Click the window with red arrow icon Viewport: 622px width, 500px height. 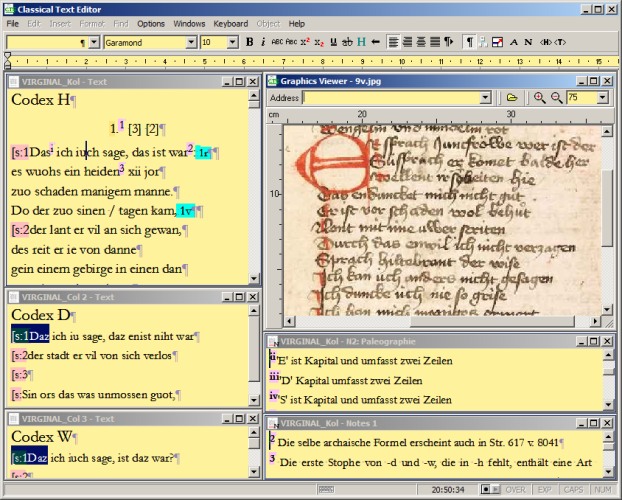point(497,42)
